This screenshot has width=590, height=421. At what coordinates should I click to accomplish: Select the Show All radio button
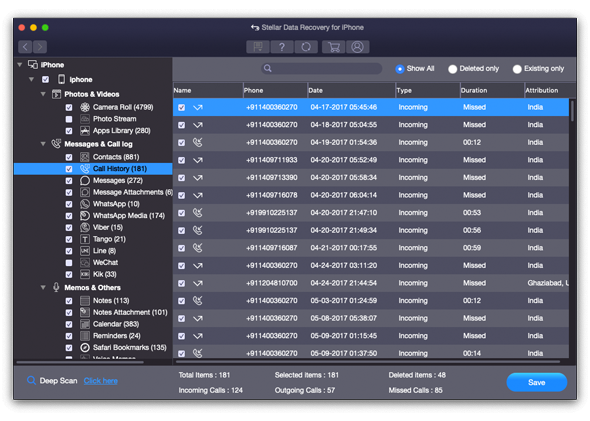(x=400, y=69)
